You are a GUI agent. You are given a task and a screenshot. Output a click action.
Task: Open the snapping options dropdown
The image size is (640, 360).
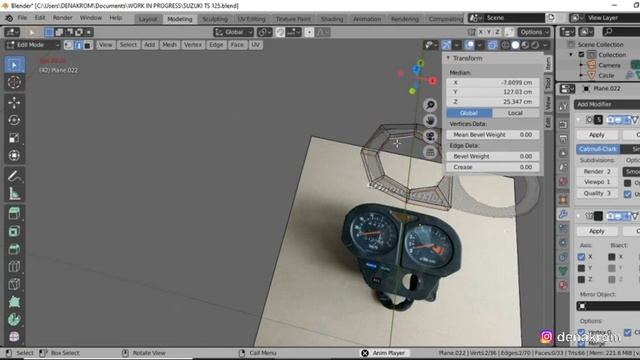(x=293, y=32)
